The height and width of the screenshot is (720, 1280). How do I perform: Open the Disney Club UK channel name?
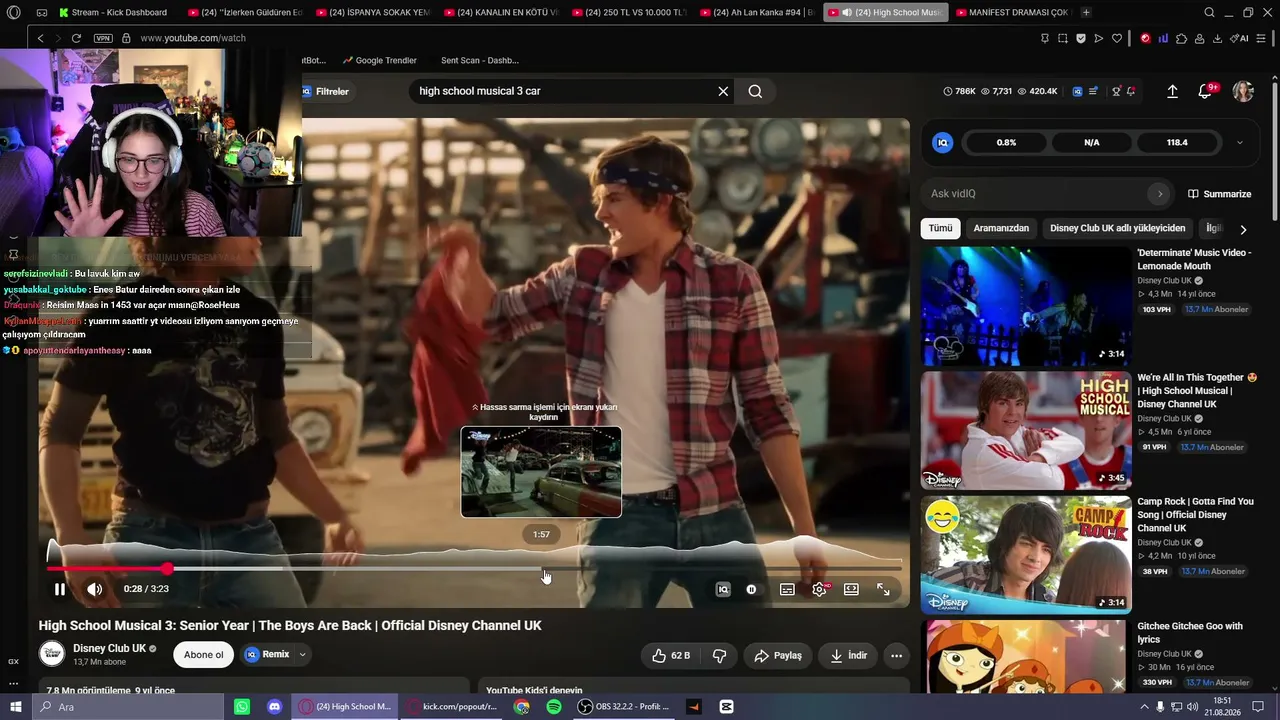tap(109, 648)
